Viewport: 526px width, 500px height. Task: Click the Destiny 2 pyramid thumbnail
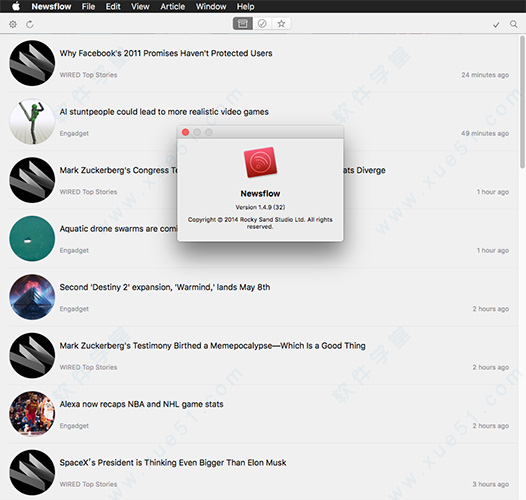pyautogui.click(x=32, y=297)
